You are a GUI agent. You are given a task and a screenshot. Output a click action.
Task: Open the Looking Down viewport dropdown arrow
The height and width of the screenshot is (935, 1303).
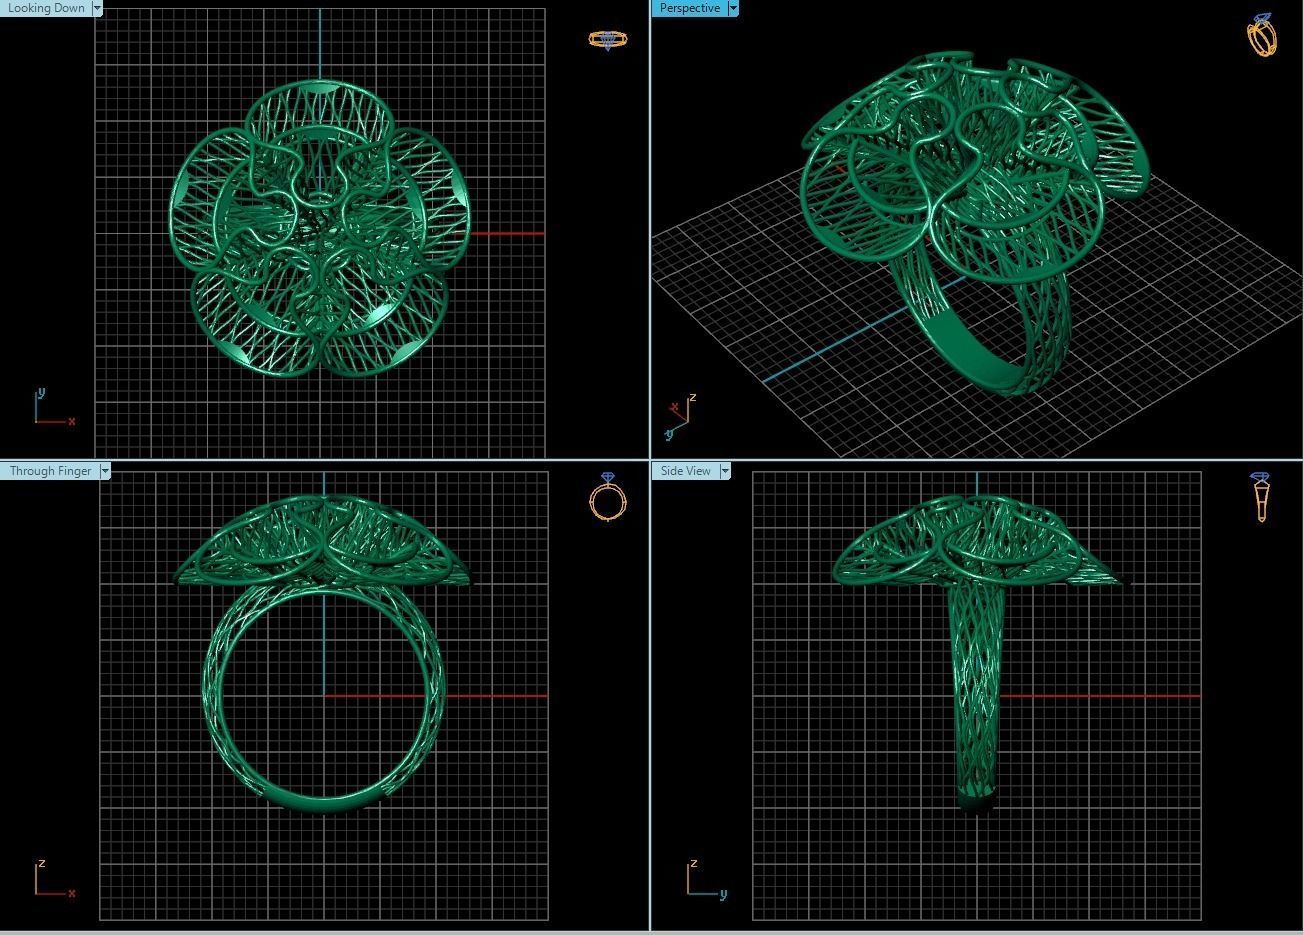pos(97,8)
